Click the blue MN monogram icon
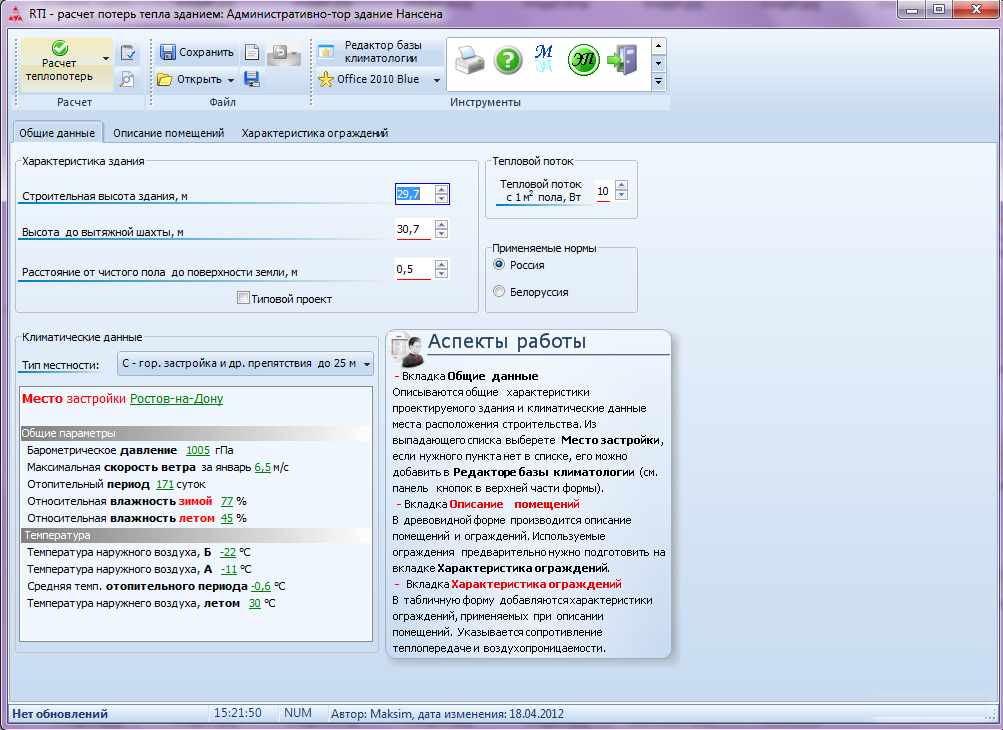1003x730 pixels. click(544, 60)
